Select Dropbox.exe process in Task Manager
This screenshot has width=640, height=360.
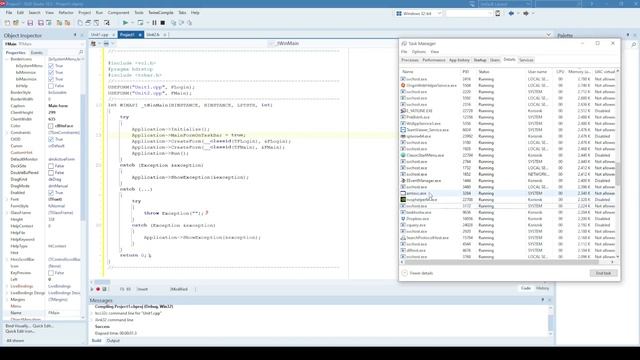[508, 219]
